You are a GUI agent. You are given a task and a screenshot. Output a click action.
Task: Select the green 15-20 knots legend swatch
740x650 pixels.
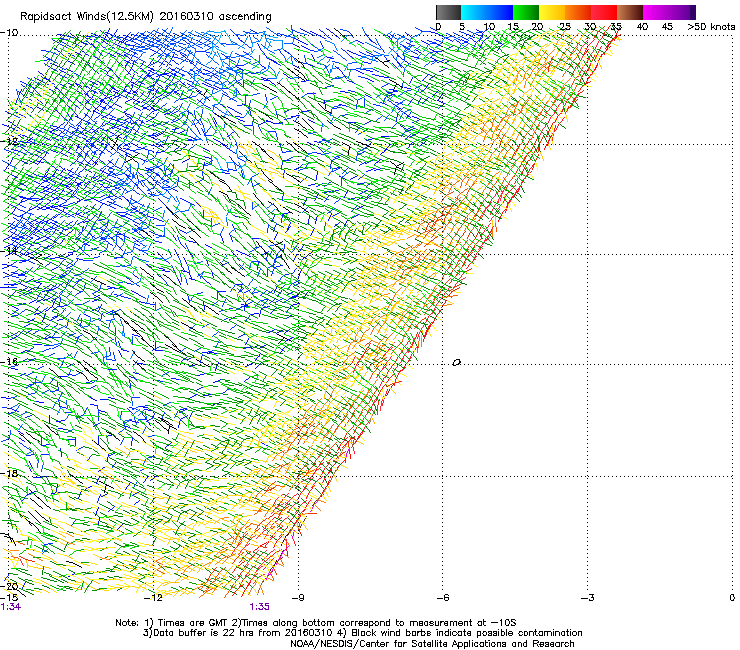[526, 12]
